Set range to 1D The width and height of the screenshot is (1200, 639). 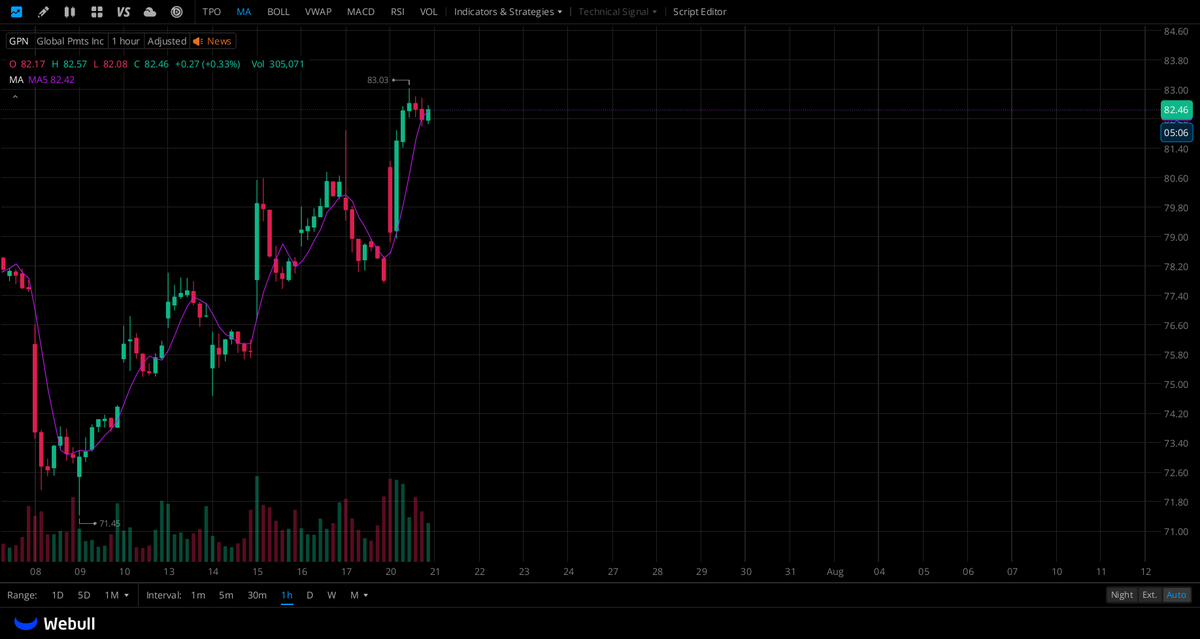click(57, 595)
